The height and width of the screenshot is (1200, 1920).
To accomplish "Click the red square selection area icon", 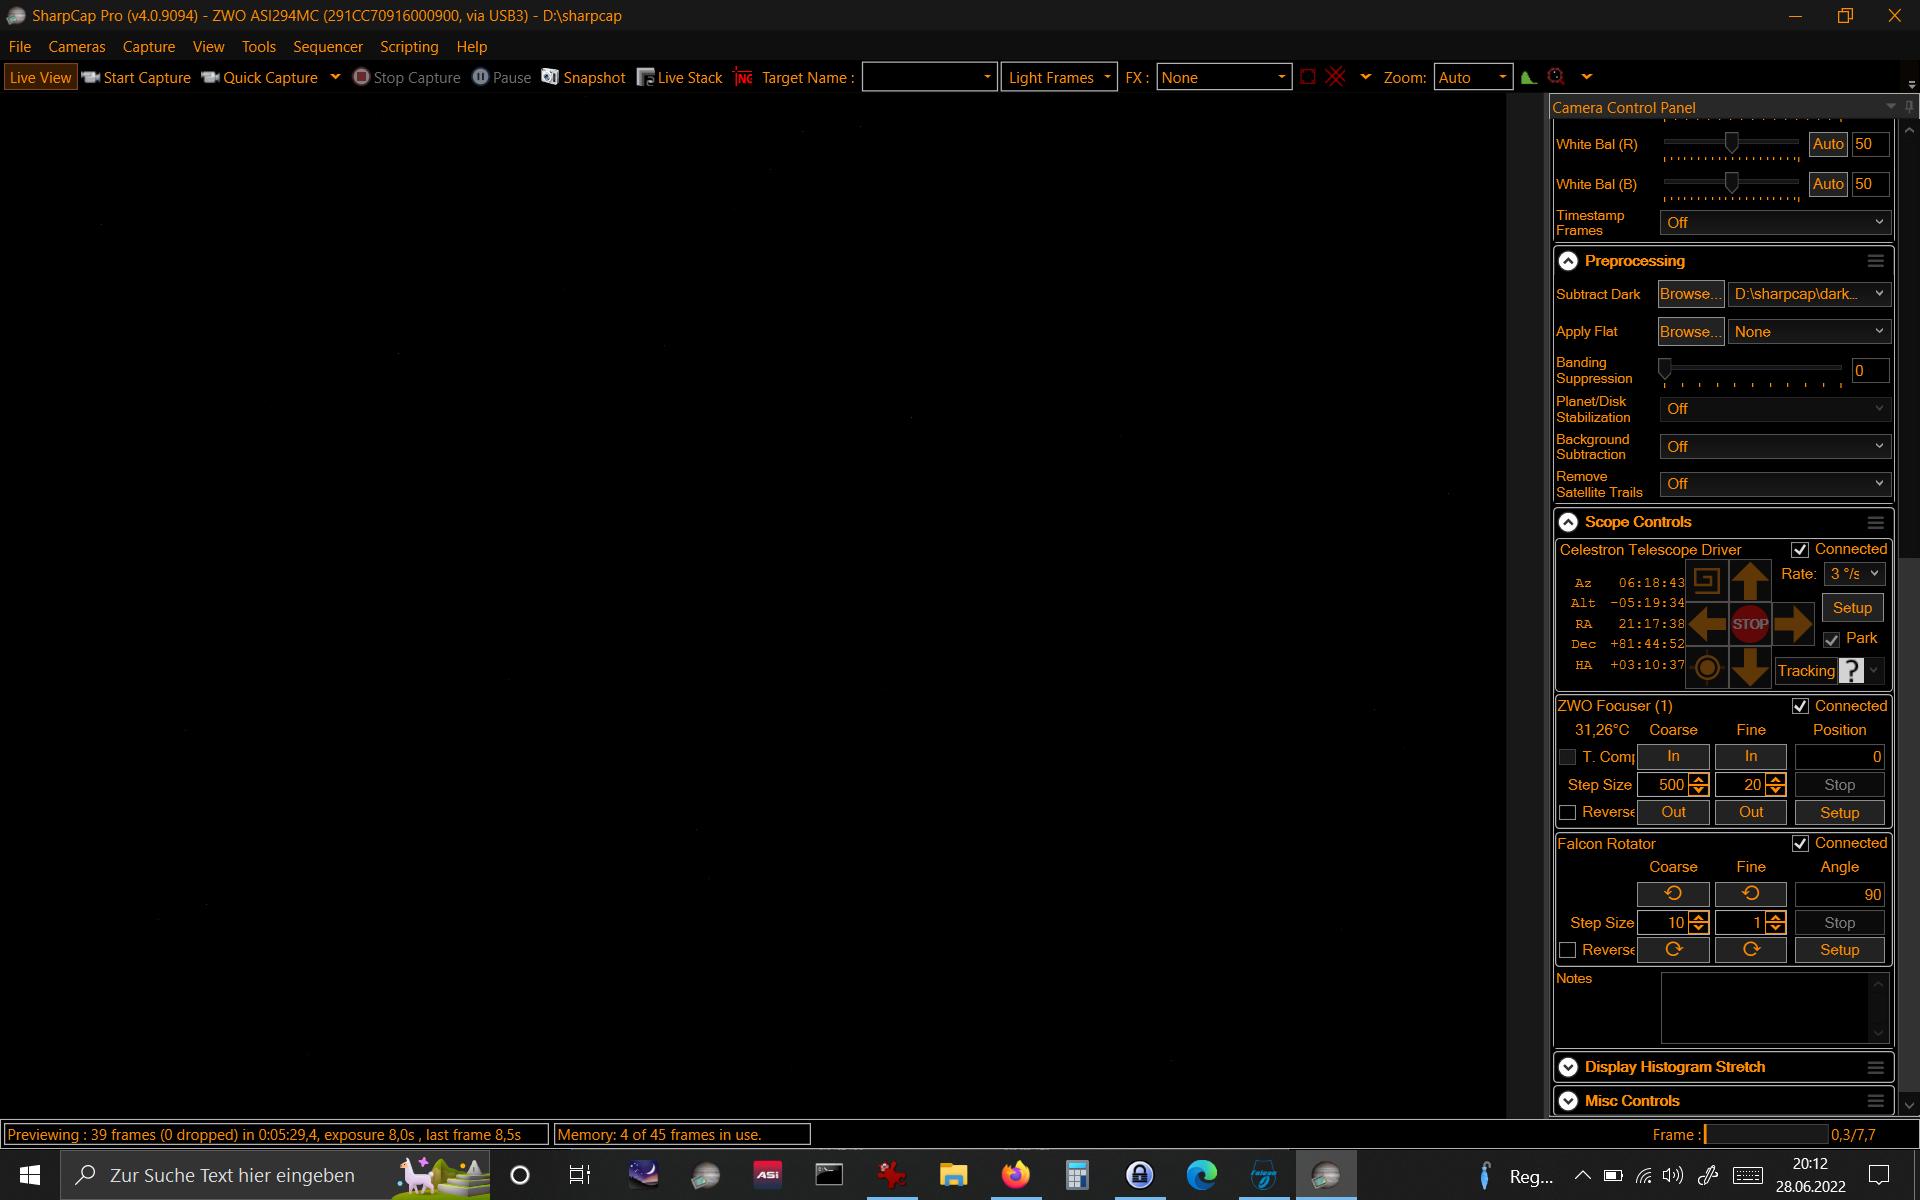I will 1308,77.
